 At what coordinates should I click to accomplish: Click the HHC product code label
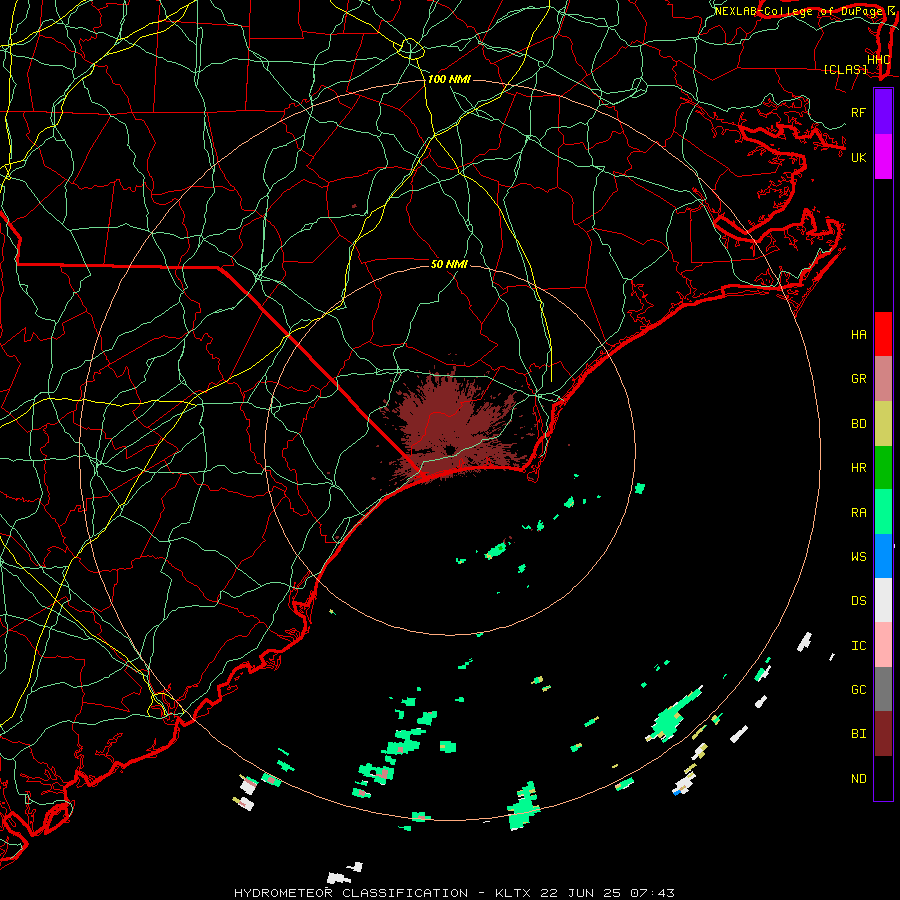click(x=879, y=60)
